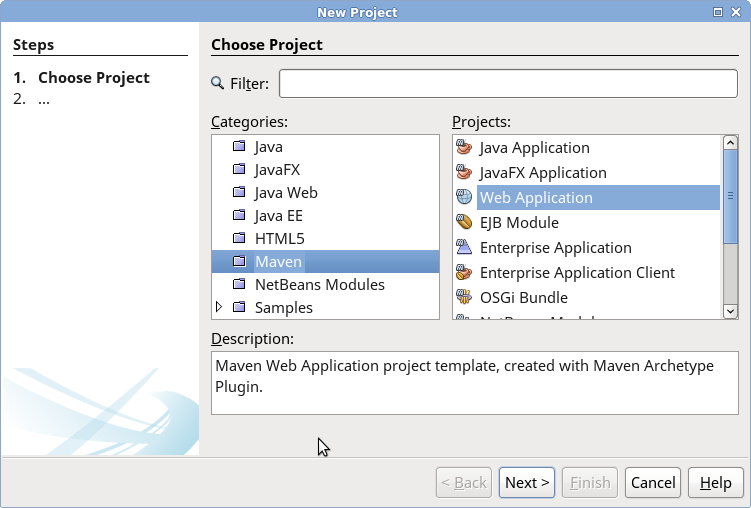Click the Web Application globe icon
The height and width of the screenshot is (508, 751).
coord(464,198)
